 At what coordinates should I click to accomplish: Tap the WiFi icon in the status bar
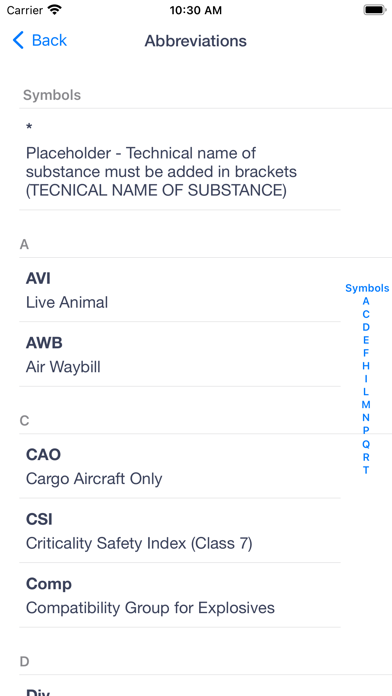[55, 10]
